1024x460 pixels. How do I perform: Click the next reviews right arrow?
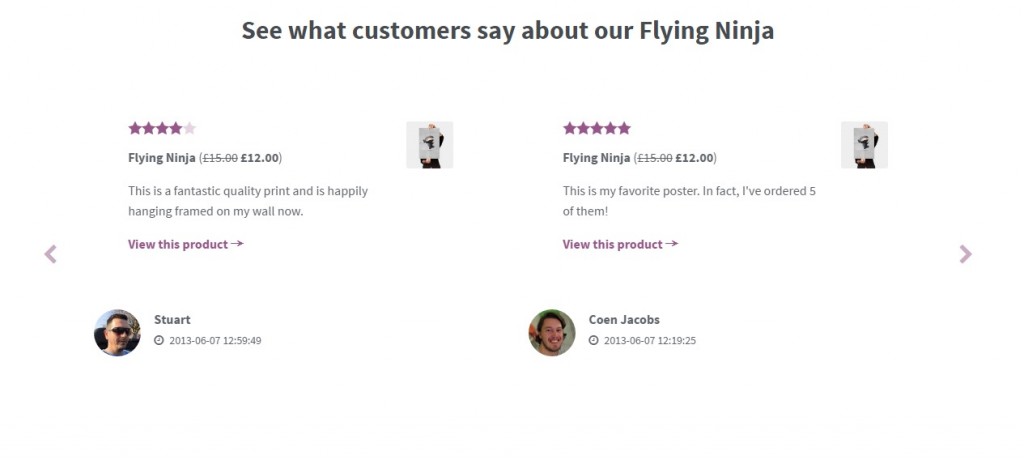pos(965,254)
